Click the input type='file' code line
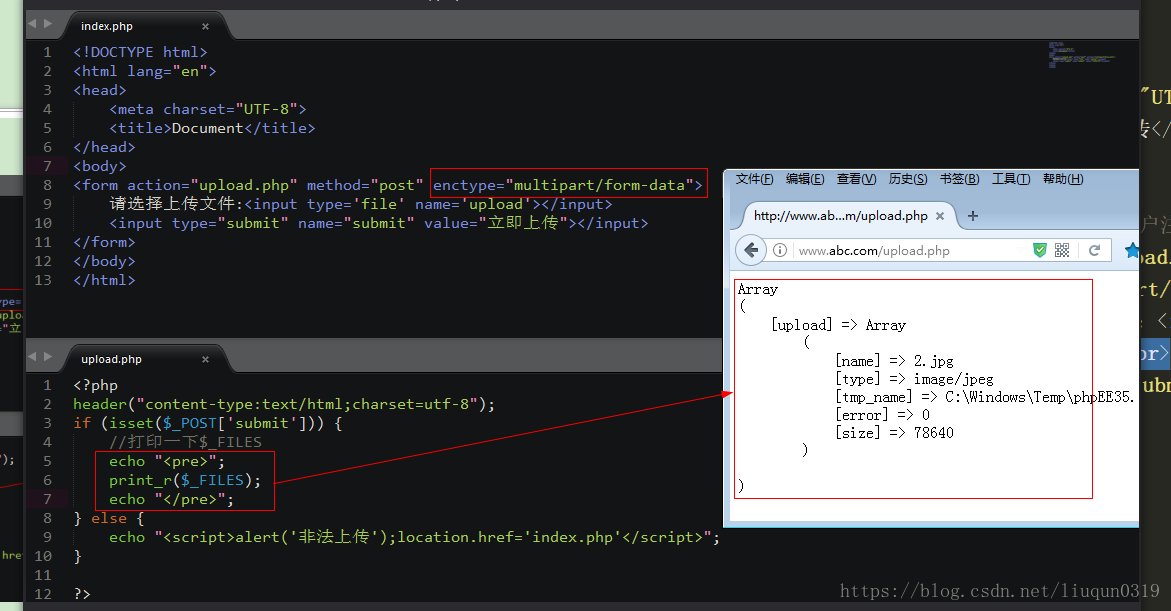This screenshot has width=1171, height=611. [x=361, y=204]
